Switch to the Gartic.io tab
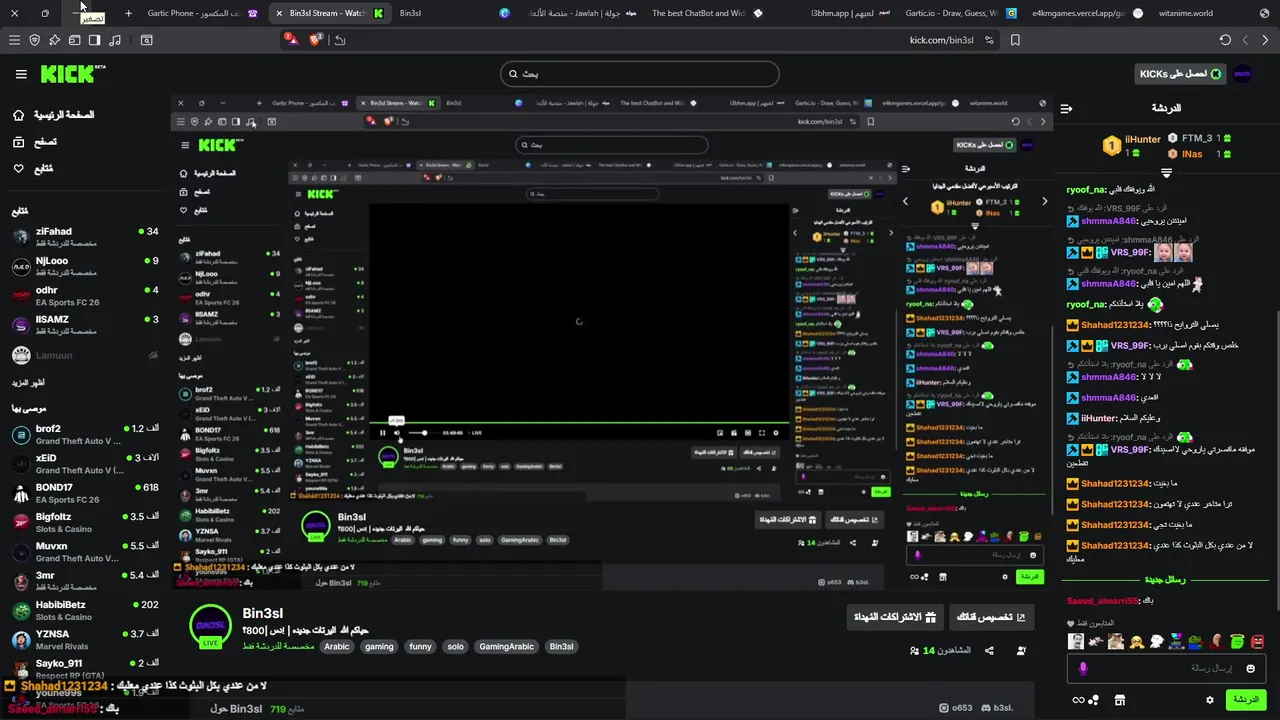Screen dimensions: 1280x720 [x=960, y=13]
